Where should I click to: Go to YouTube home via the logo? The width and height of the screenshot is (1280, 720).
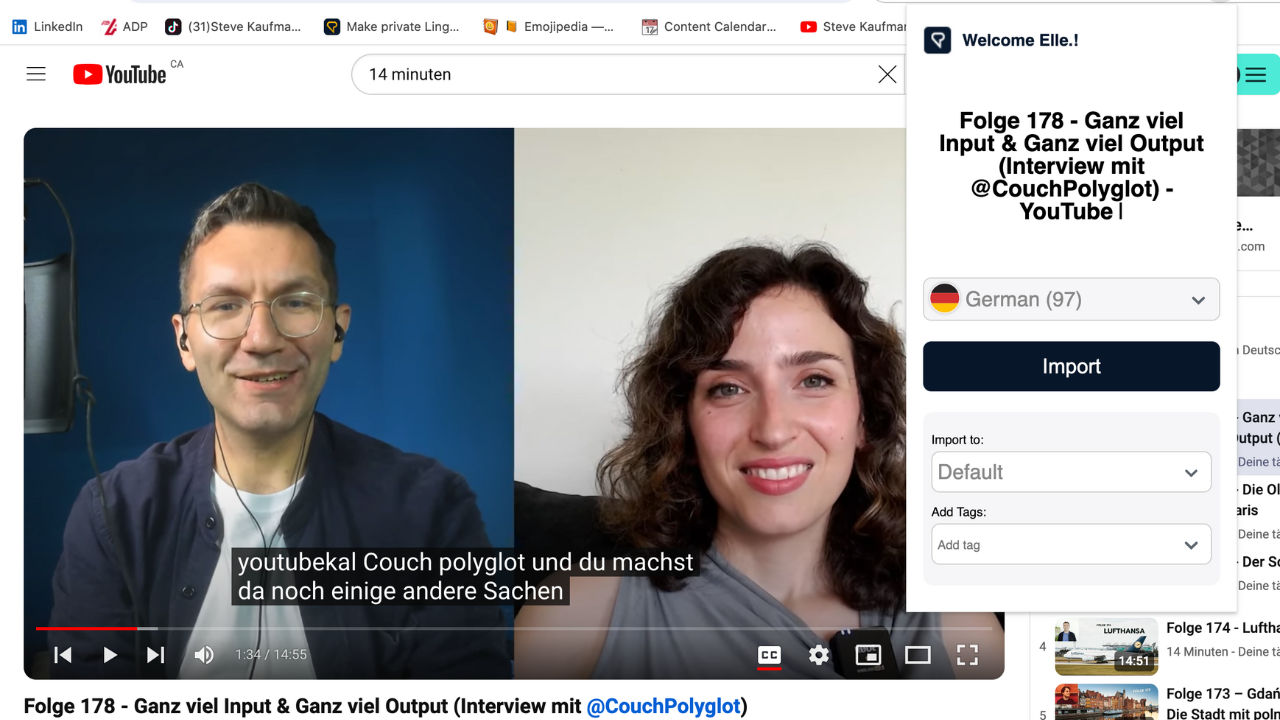pyautogui.click(x=119, y=74)
